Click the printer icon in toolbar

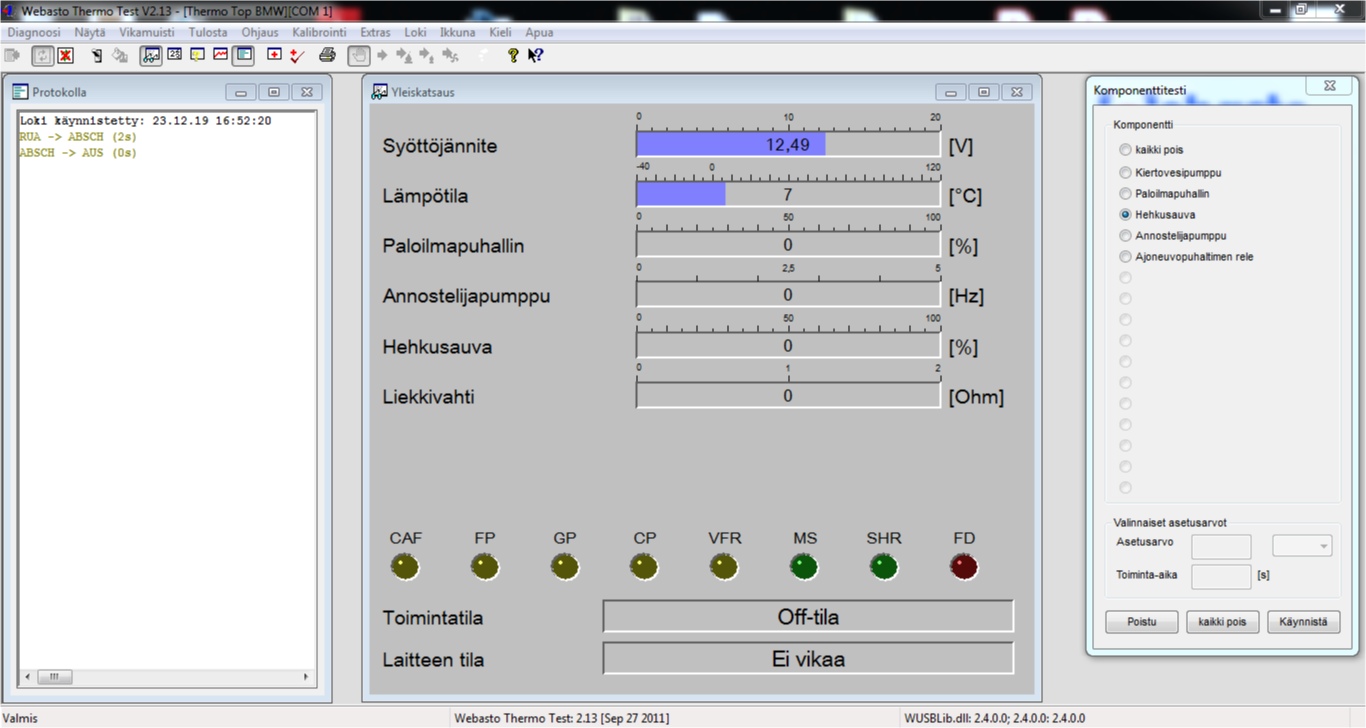click(327, 56)
